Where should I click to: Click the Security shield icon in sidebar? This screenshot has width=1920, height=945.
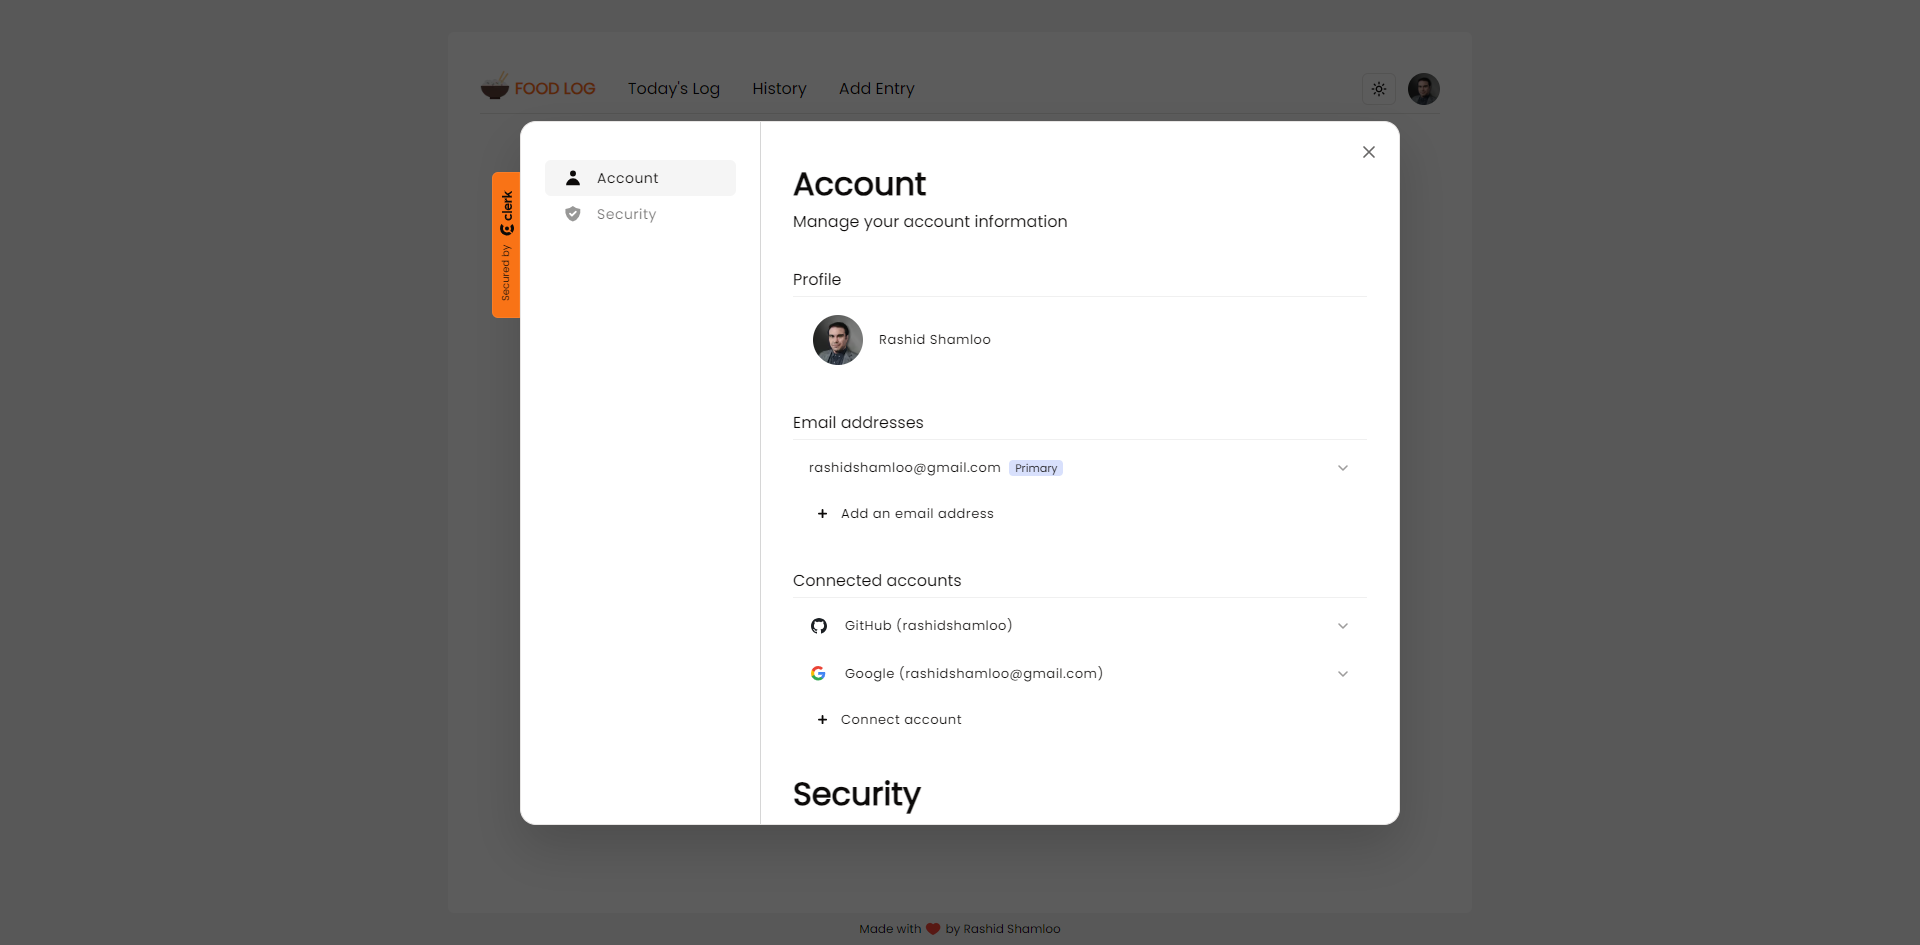(x=573, y=214)
